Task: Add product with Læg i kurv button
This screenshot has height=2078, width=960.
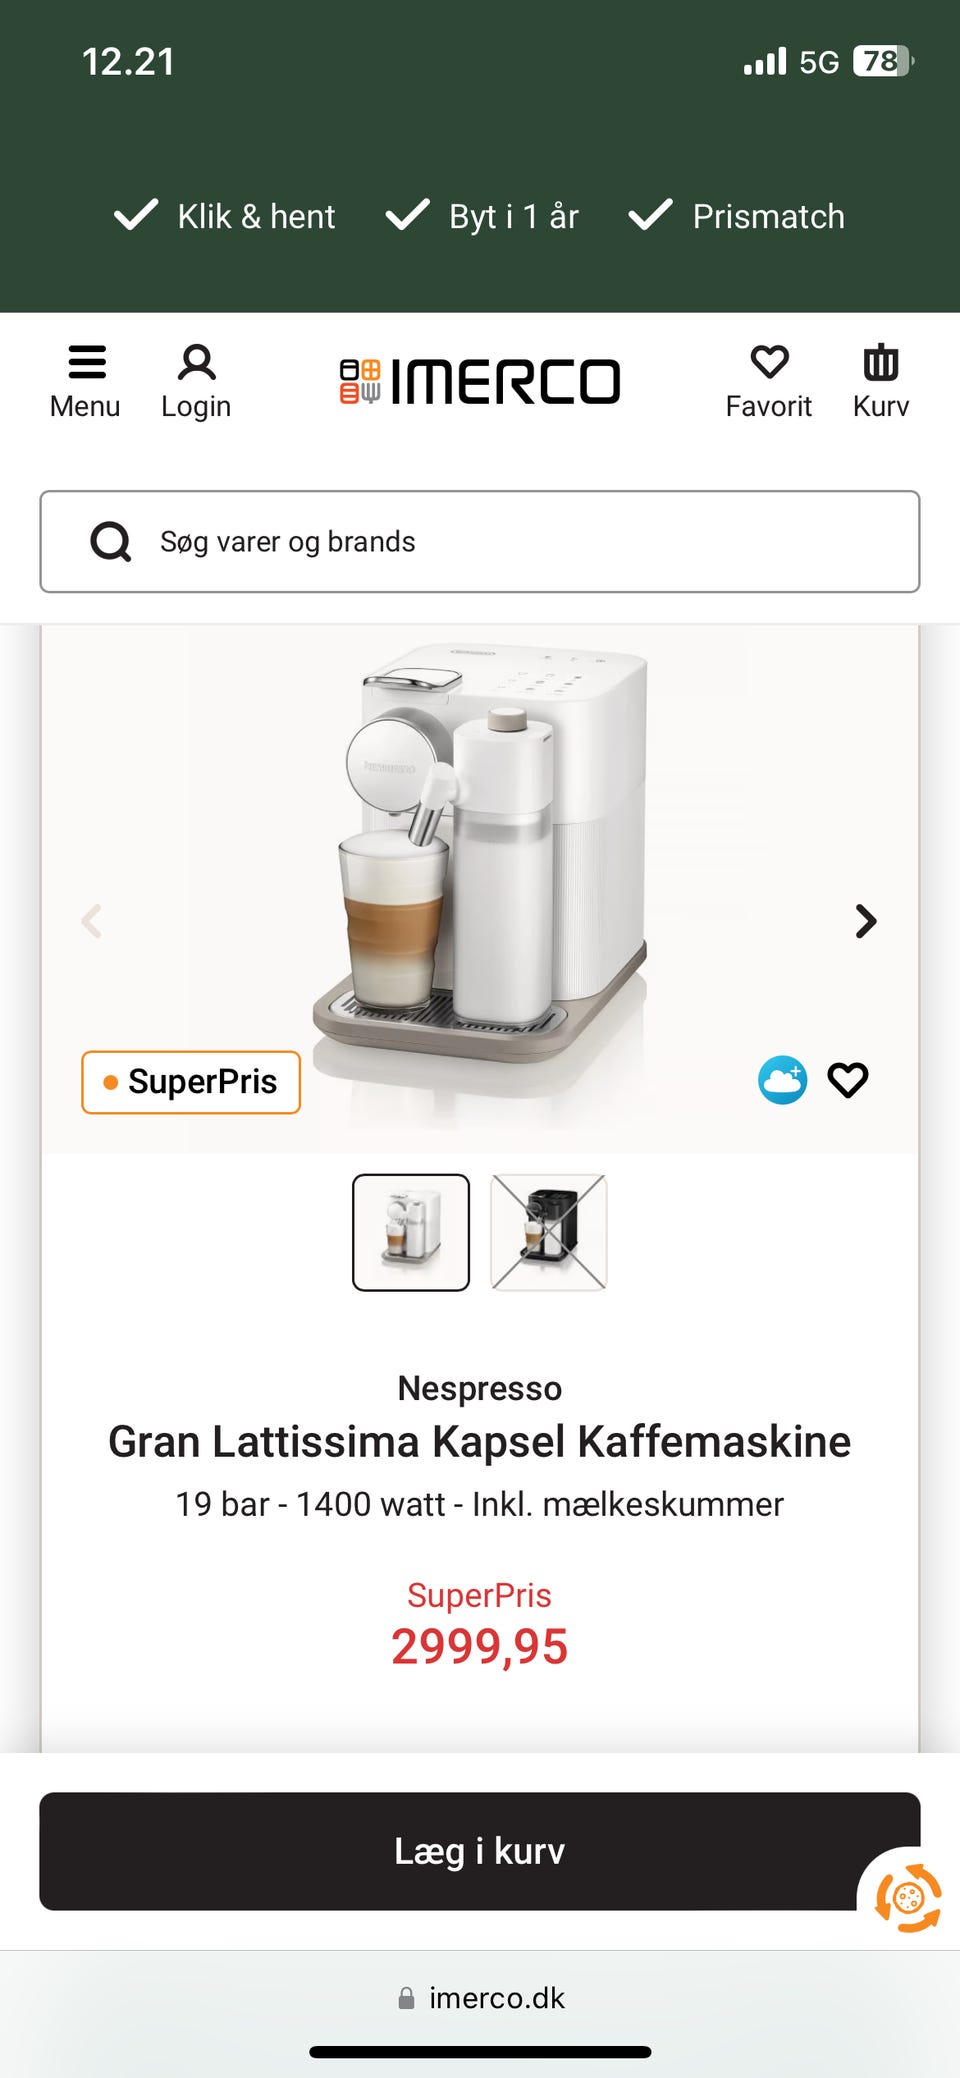Action: [x=480, y=1851]
